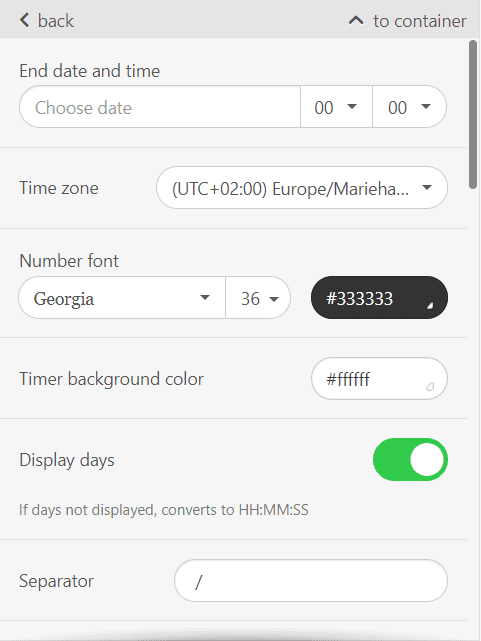This screenshot has width=481, height=641.
Task: Click the number font color picker corner icon
Action: tap(430, 305)
